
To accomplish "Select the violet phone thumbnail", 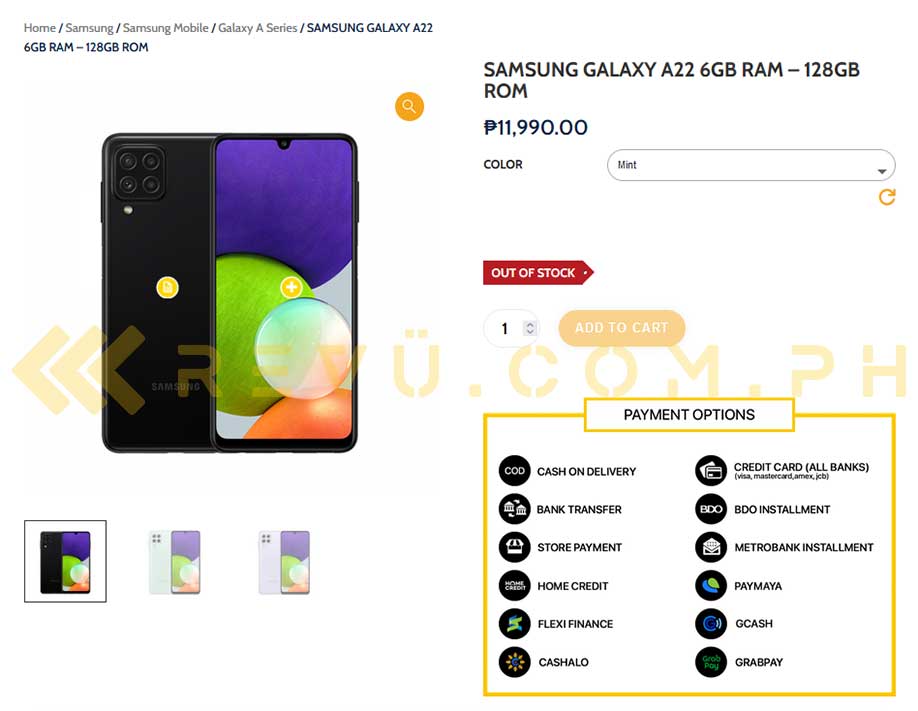I will coord(284,562).
